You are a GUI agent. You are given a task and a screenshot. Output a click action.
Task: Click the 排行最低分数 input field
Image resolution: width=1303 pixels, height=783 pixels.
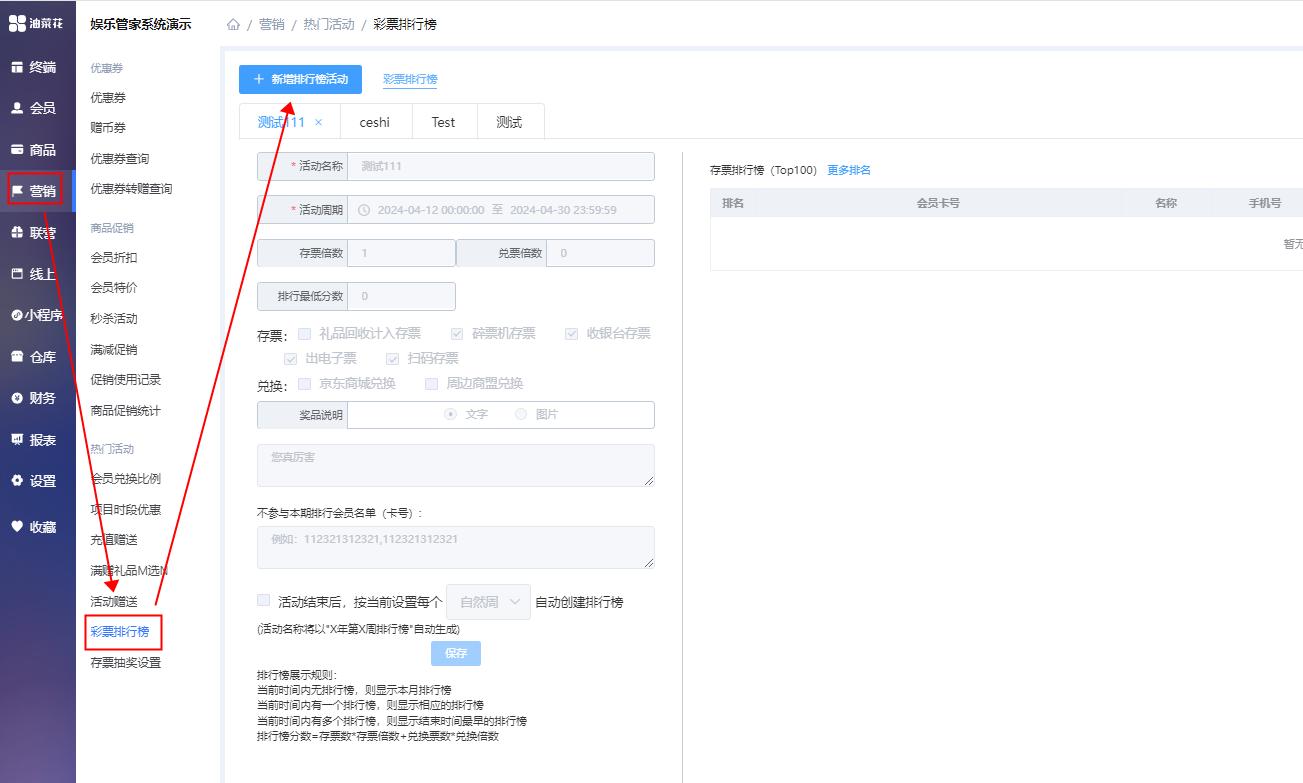pyautogui.click(x=401, y=296)
